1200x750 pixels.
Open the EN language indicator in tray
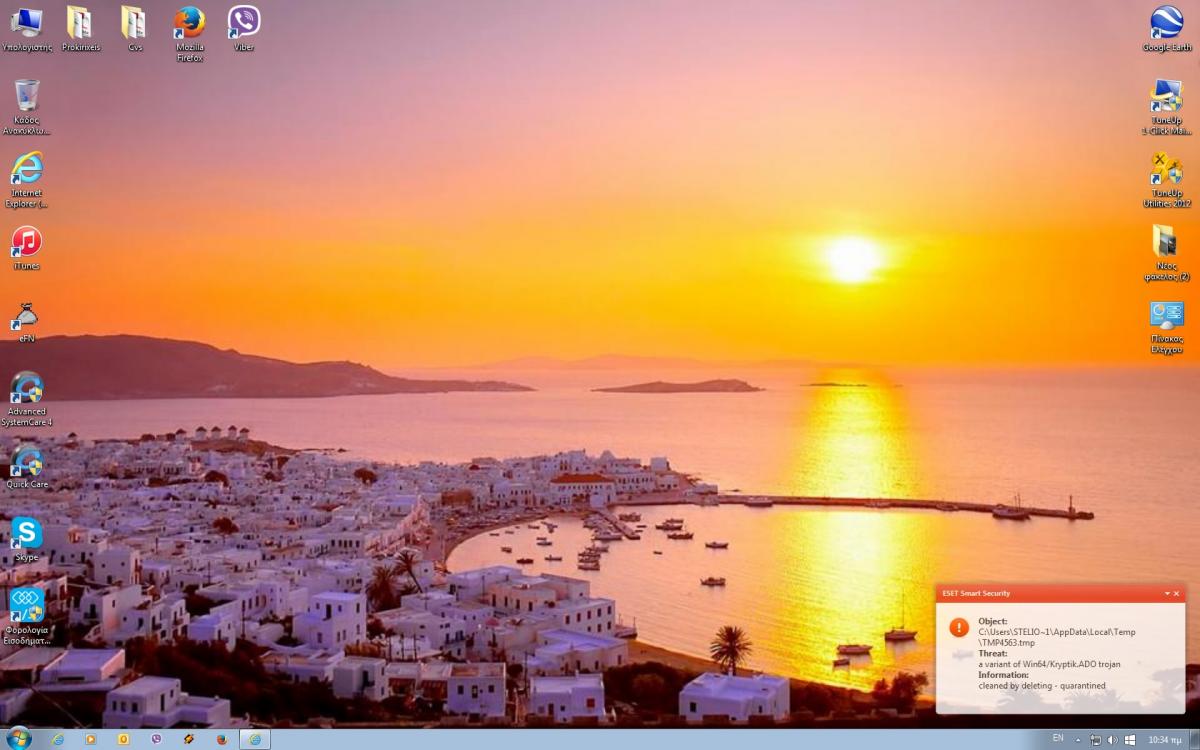click(x=1058, y=738)
